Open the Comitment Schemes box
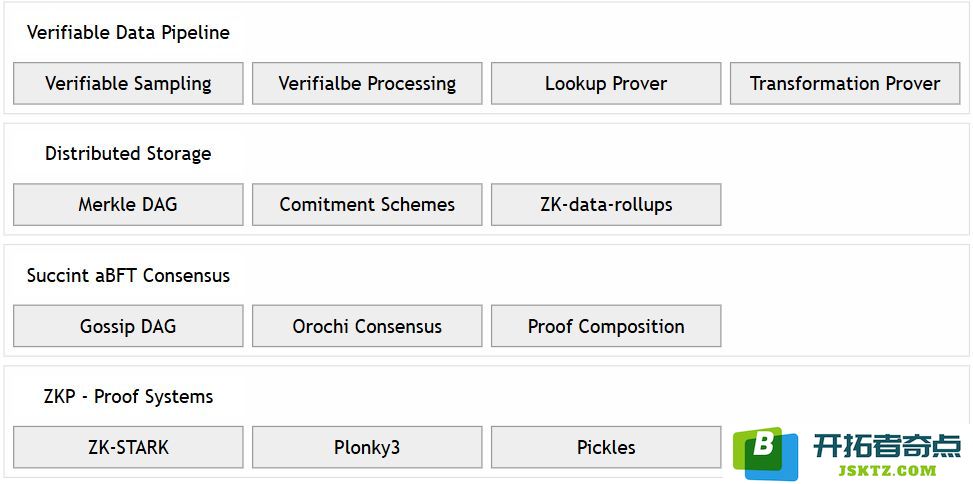Image resolution: width=973 pixels, height=484 pixels. pyautogui.click(x=367, y=204)
